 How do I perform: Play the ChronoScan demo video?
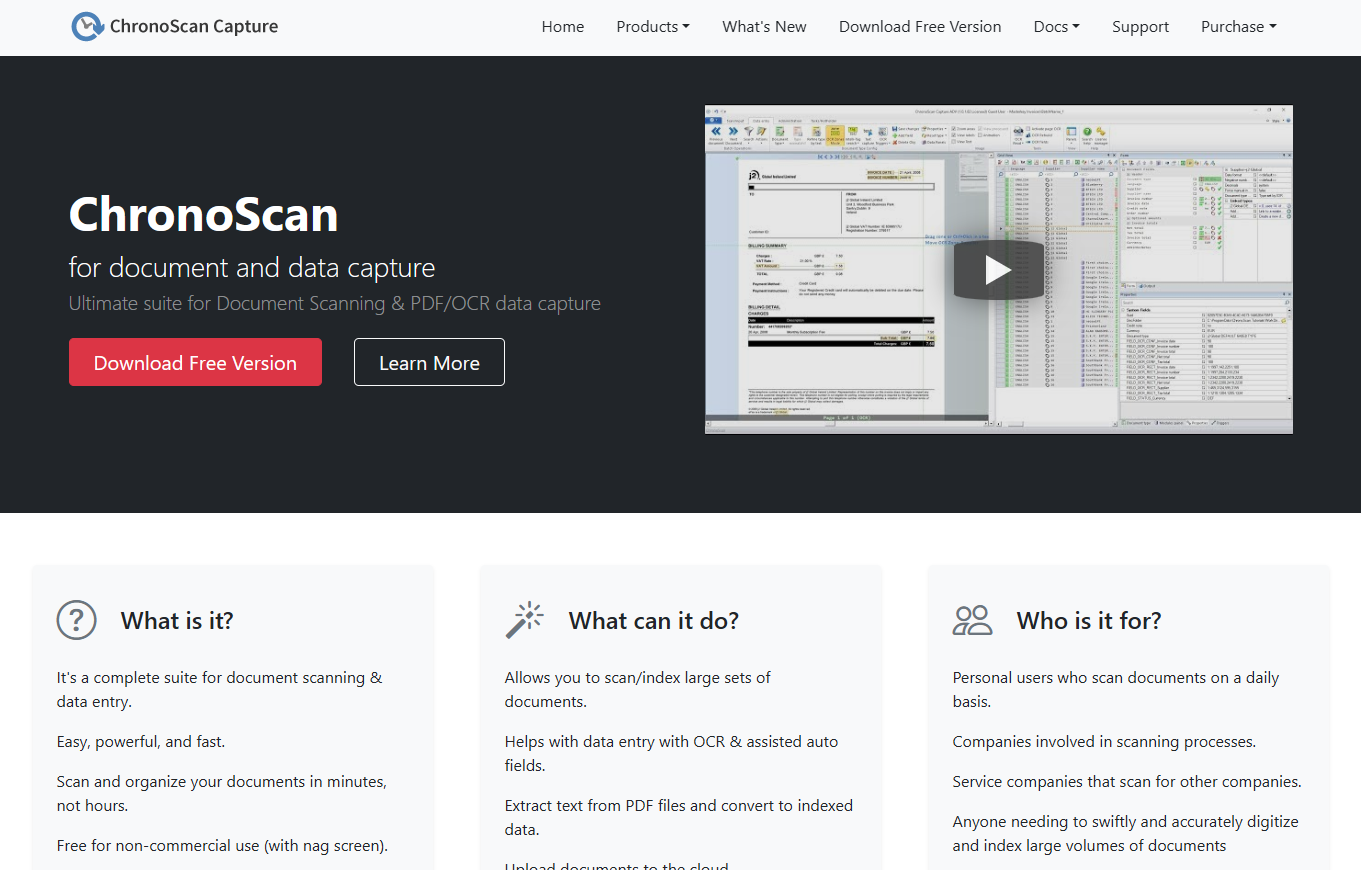coord(998,269)
